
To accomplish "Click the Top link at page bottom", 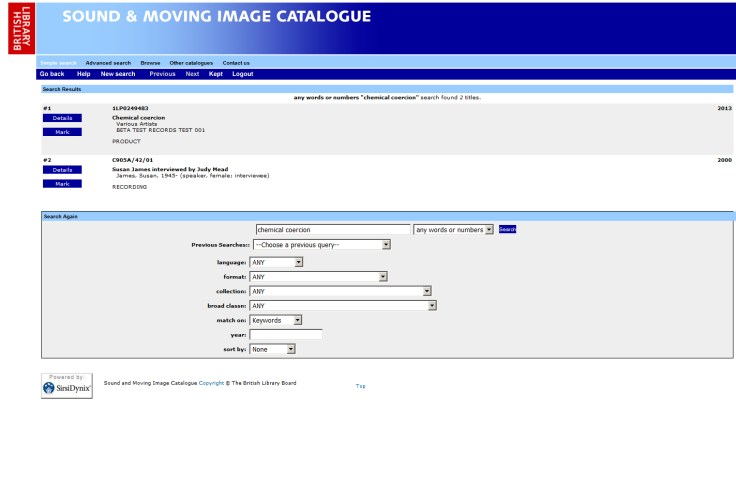I will (361, 386).
